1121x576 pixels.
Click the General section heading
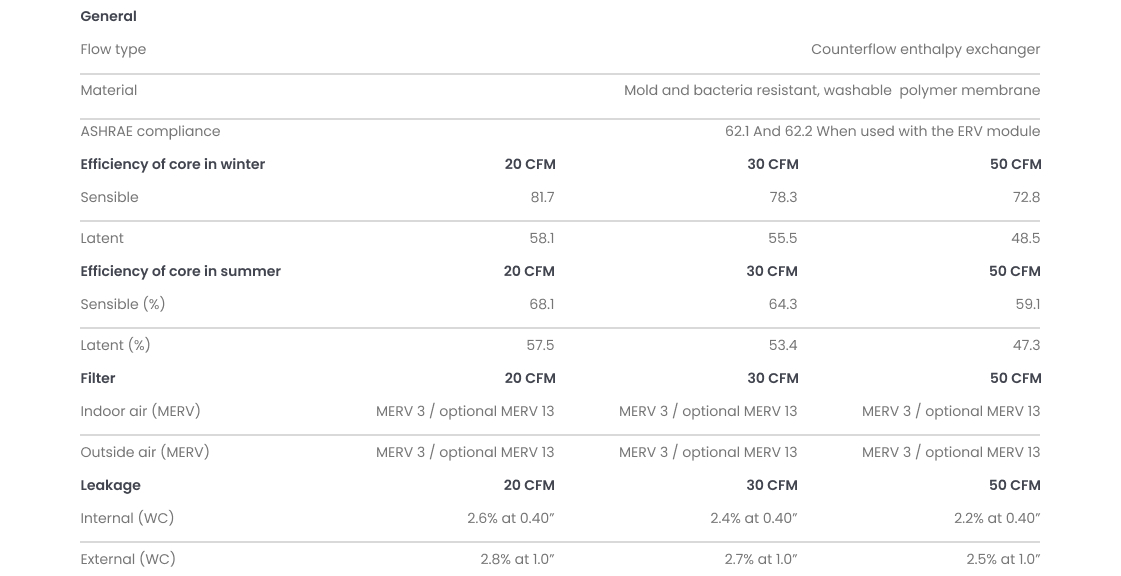click(x=108, y=16)
